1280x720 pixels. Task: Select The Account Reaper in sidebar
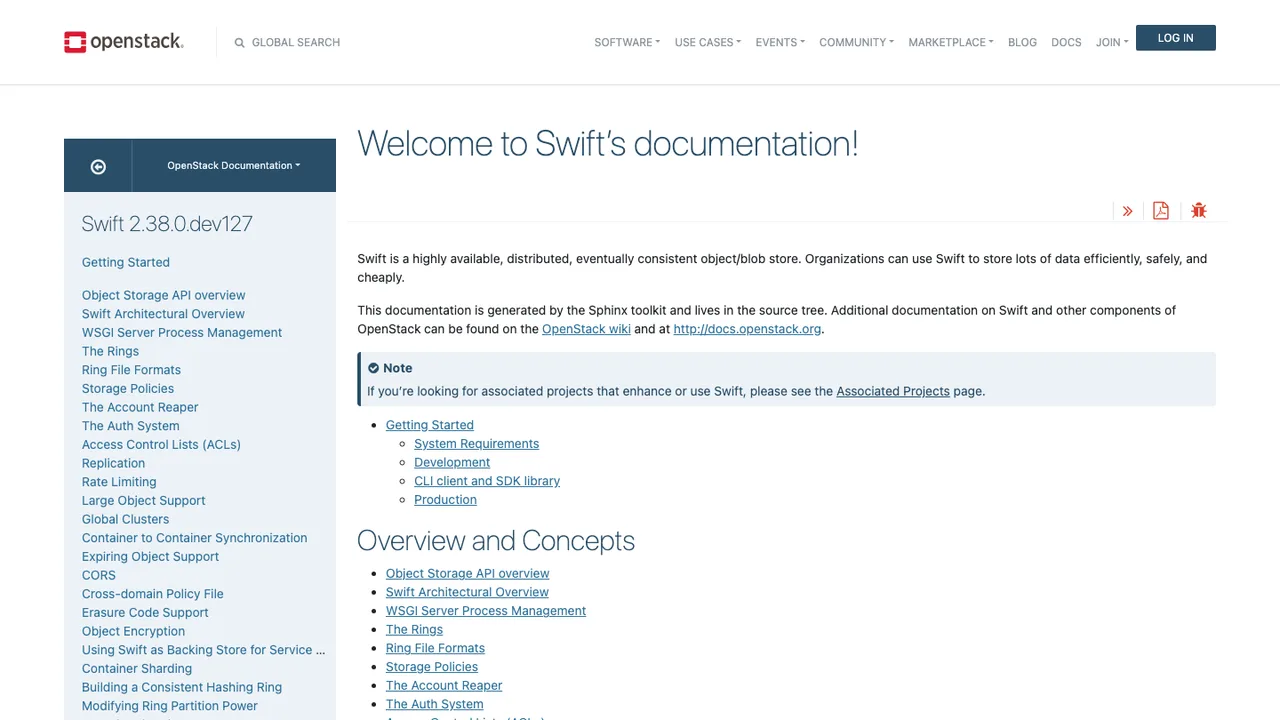point(140,408)
